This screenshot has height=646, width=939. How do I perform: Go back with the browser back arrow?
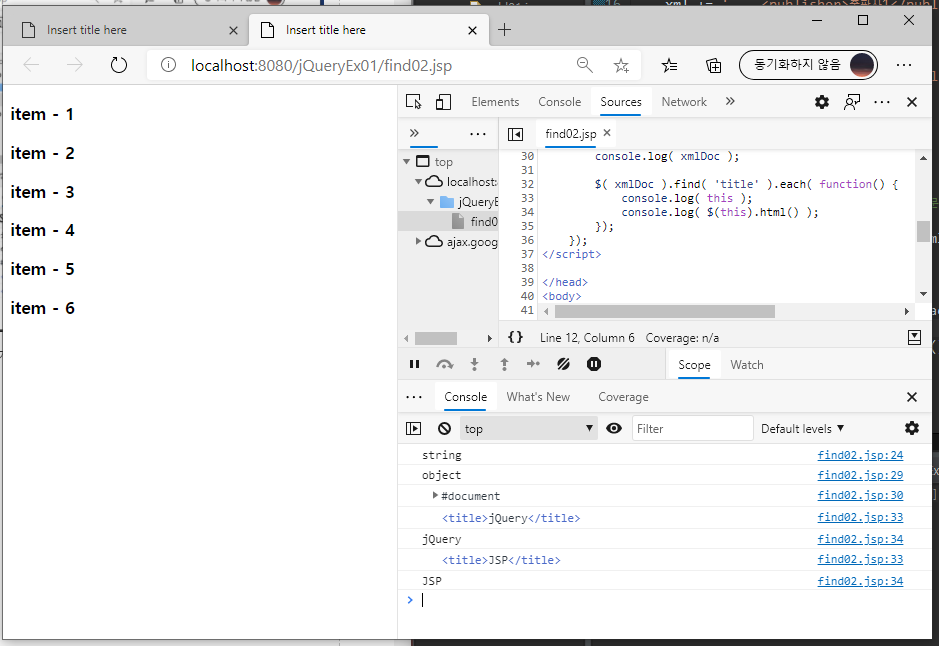coord(31,65)
